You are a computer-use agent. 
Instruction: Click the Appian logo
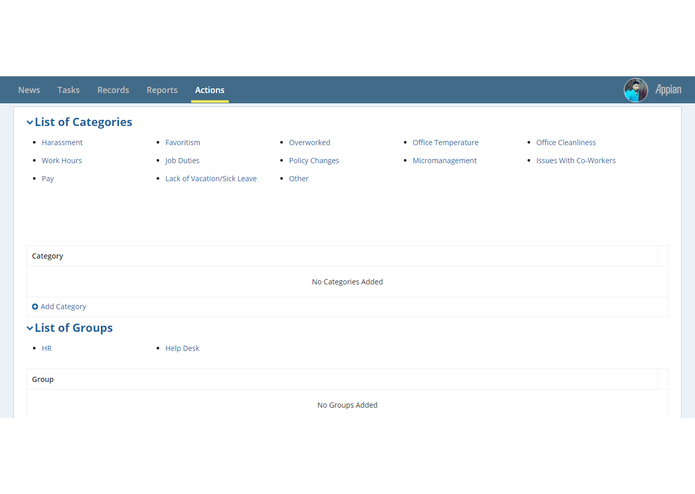click(668, 90)
